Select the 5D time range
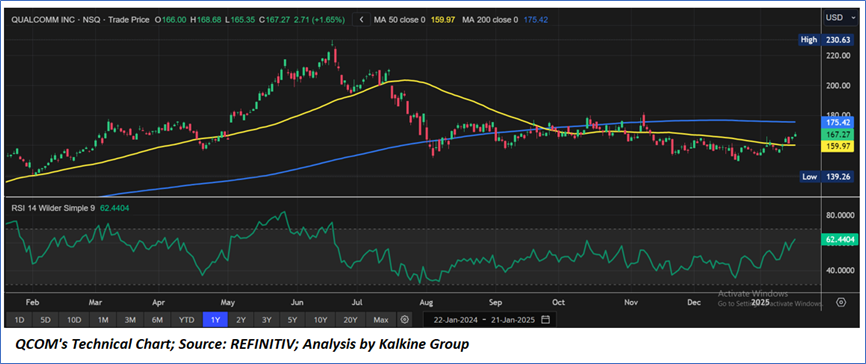This screenshot has height=364, width=866. click(x=46, y=319)
